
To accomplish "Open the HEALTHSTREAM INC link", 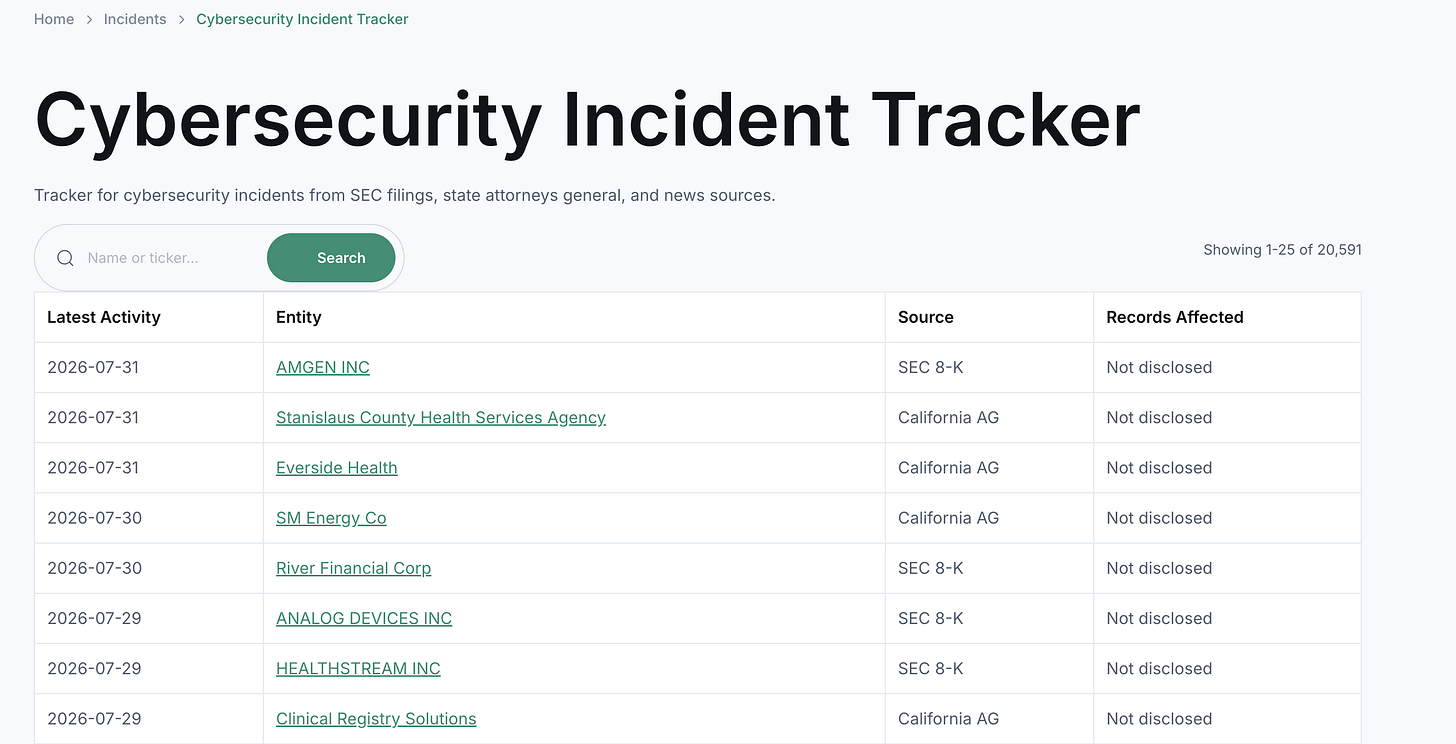I will pyautogui.click(x=358, y=668).
